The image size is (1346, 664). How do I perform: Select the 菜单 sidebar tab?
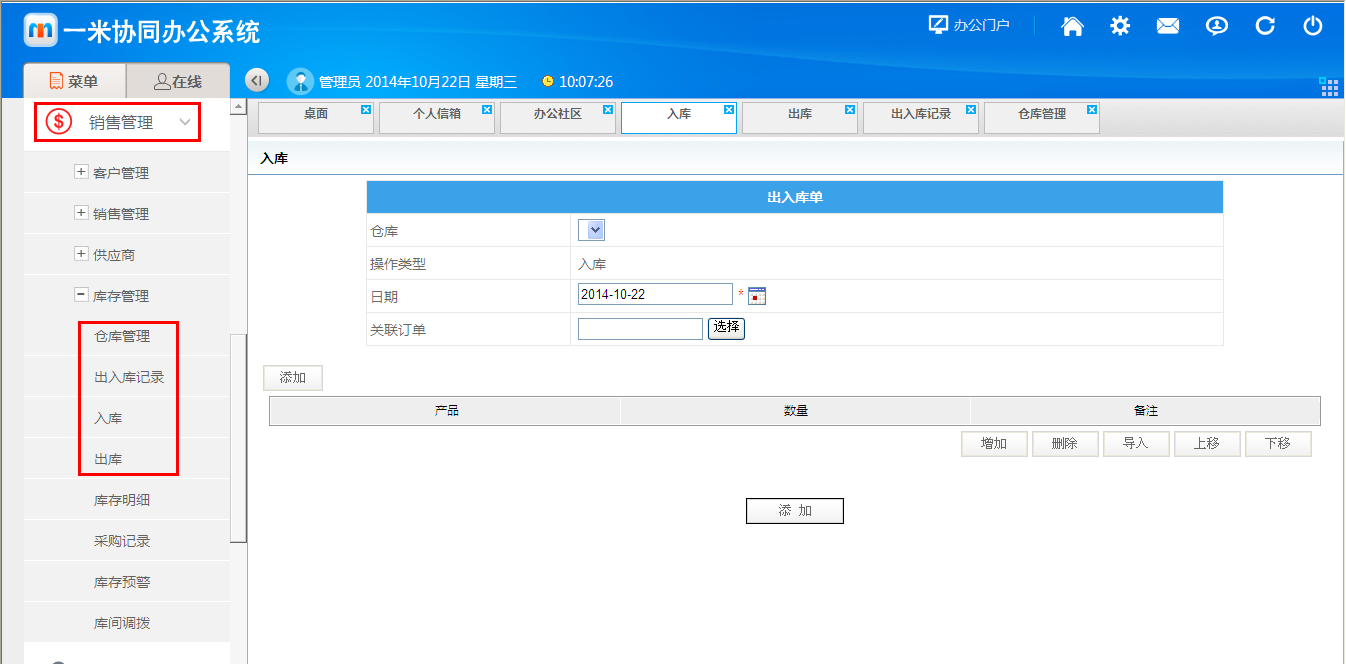tap(75, 81)
